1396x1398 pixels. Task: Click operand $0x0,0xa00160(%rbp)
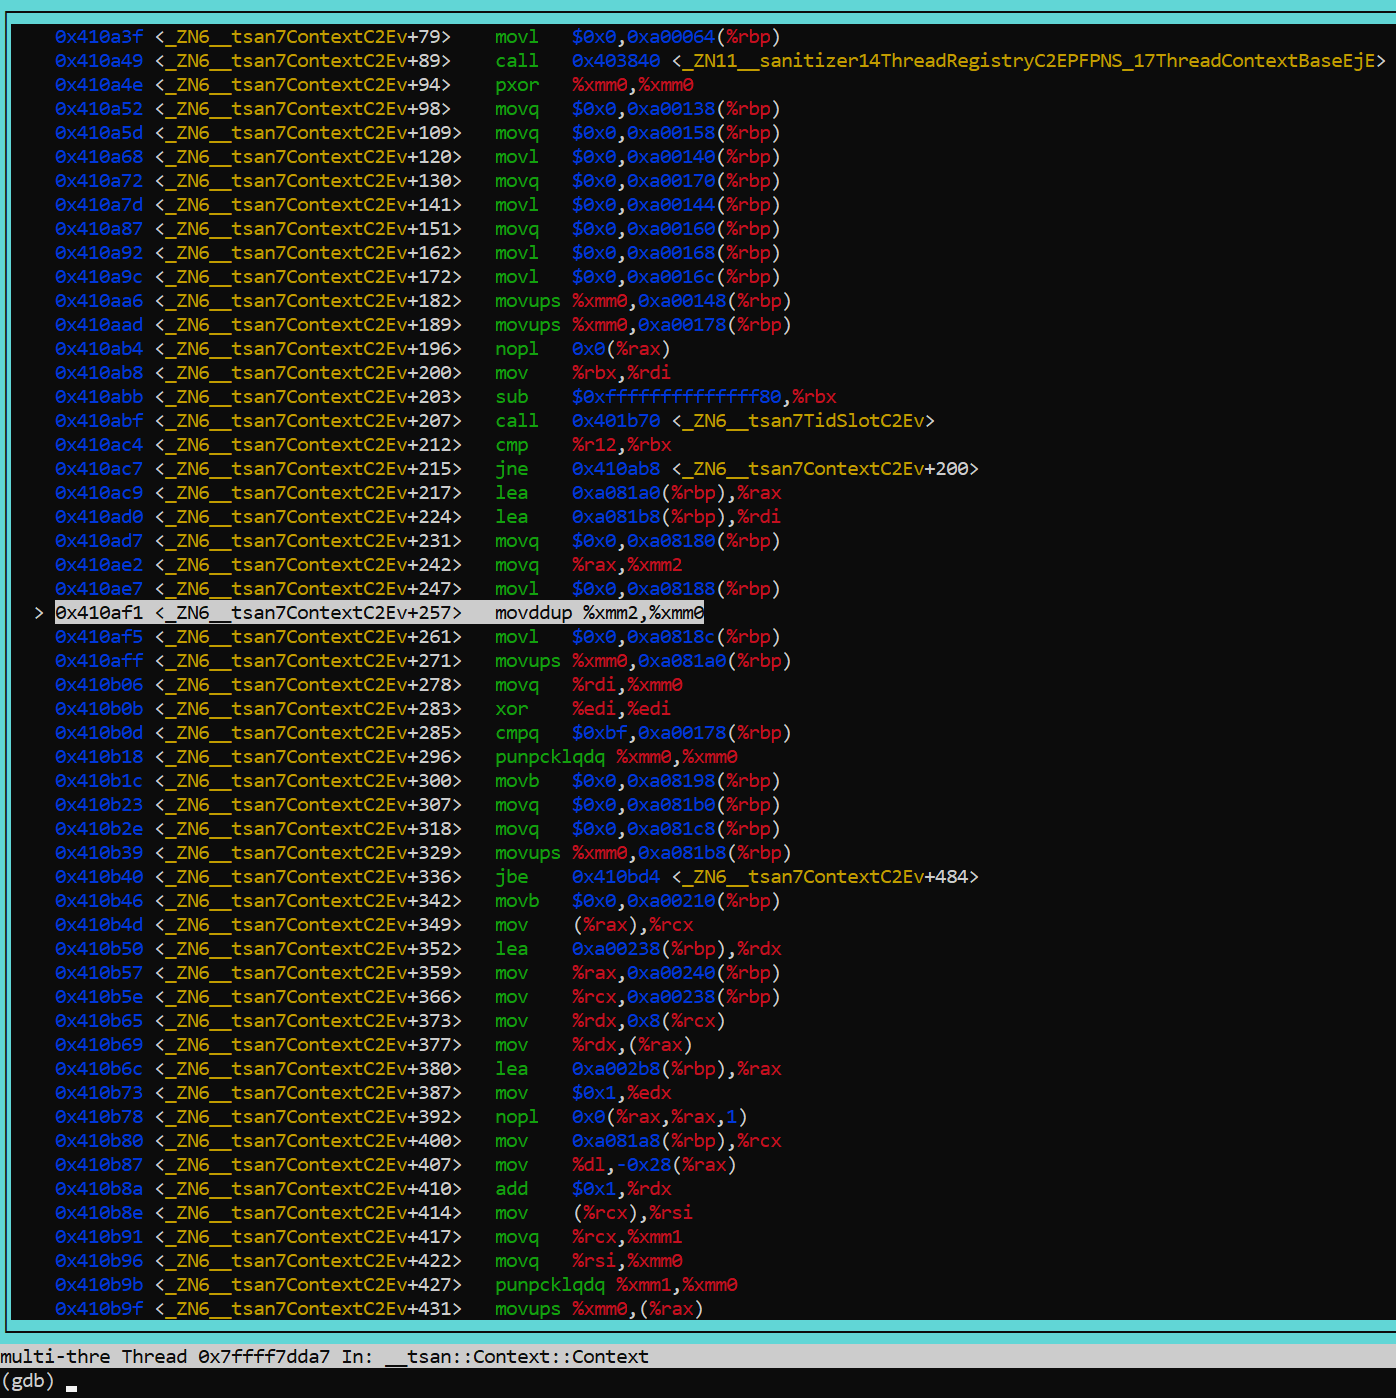676,229
